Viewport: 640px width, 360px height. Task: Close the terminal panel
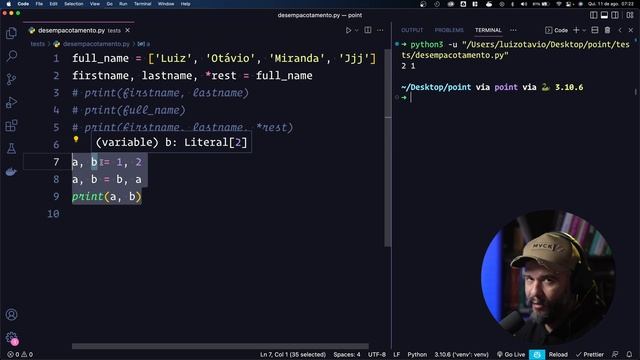tap(631, 30)
